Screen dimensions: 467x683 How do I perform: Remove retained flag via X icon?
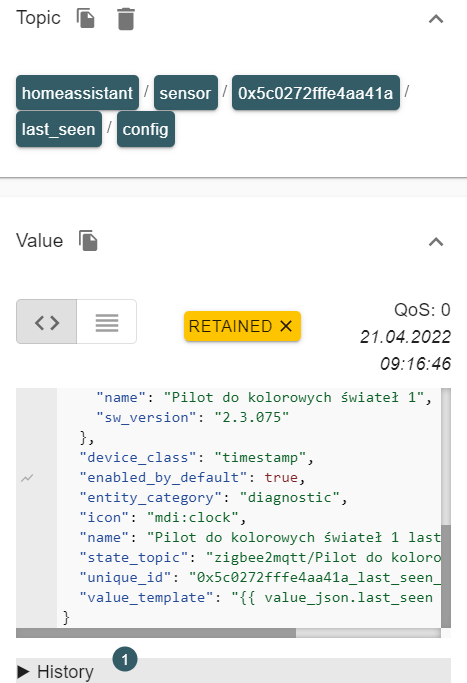pos(286,326)
